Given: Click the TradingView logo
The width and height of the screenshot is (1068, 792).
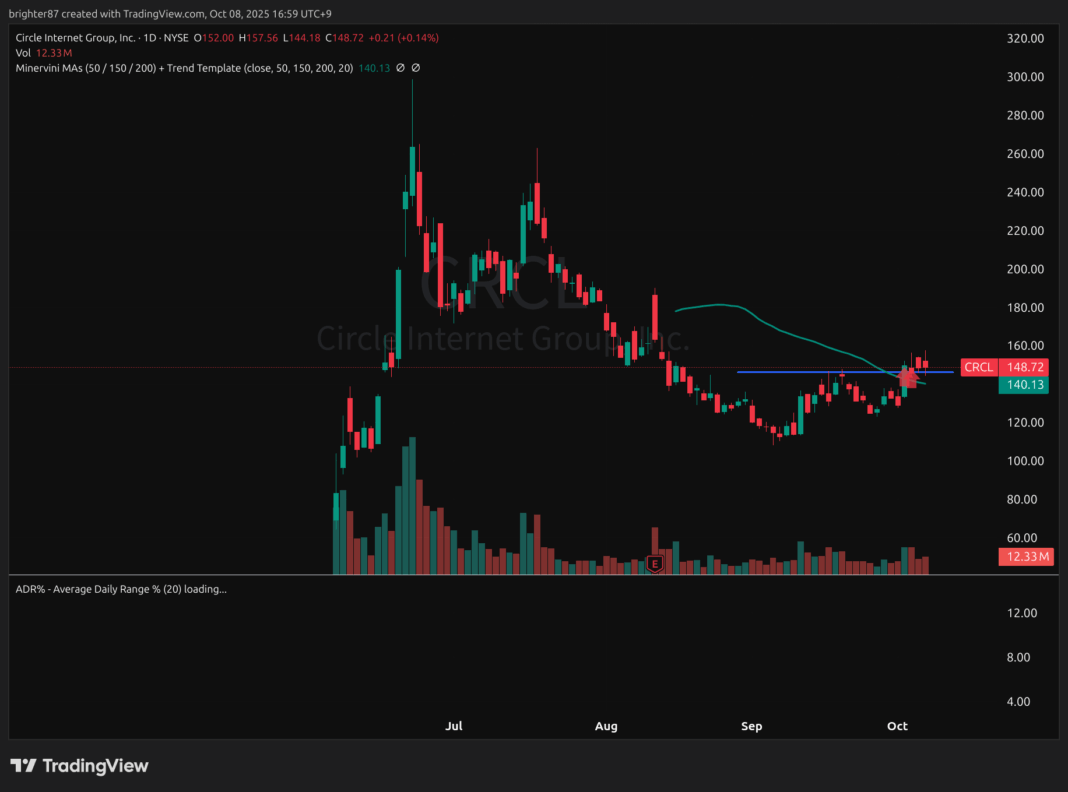Looking at the screenshot, I should pyautogui.click(x=80, y=766).
